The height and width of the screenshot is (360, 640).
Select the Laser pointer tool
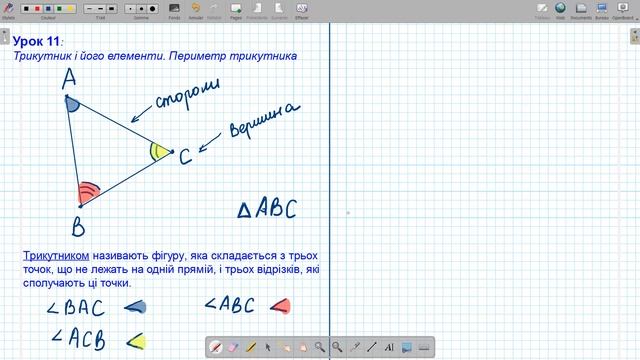[x=355, y=347]
